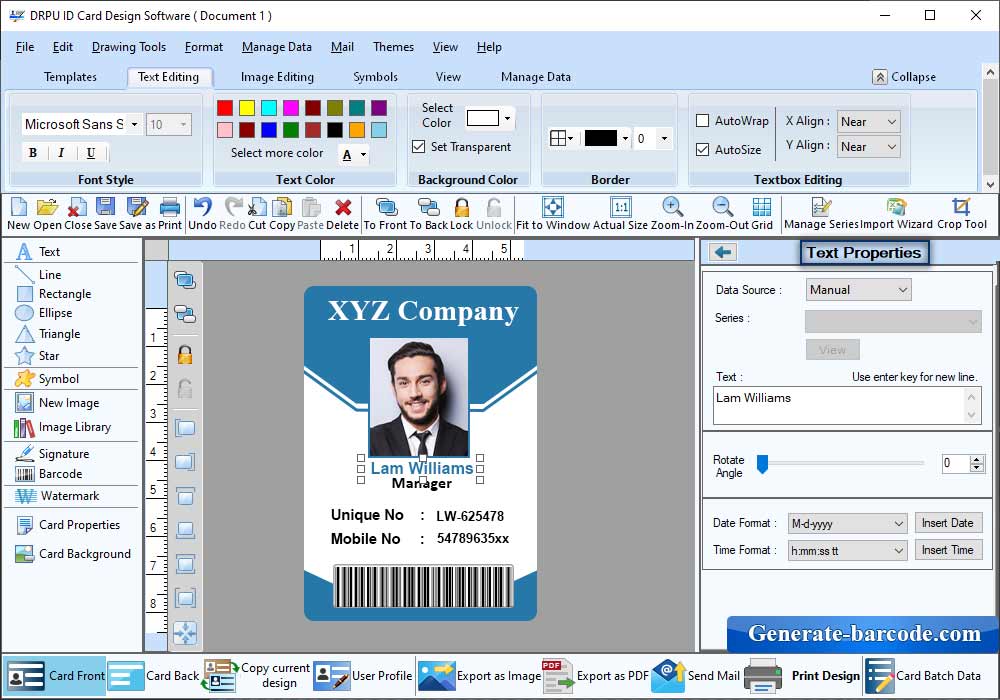Open the Manage Data menu

pos(277,47)
